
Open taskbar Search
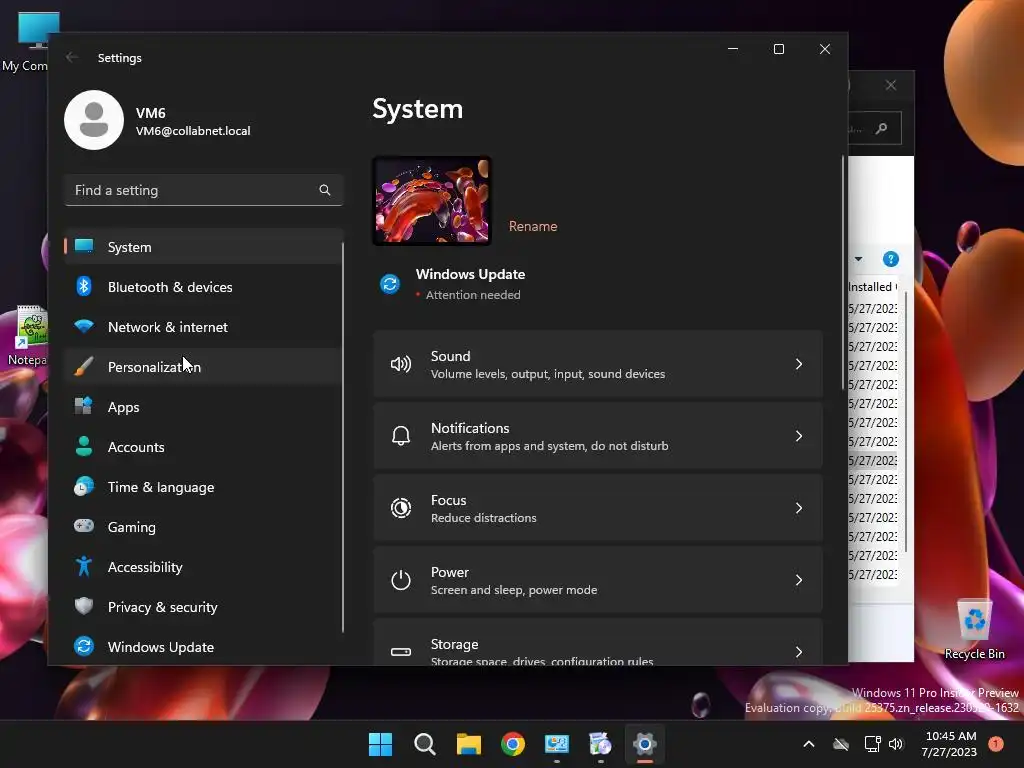point(424,744)
